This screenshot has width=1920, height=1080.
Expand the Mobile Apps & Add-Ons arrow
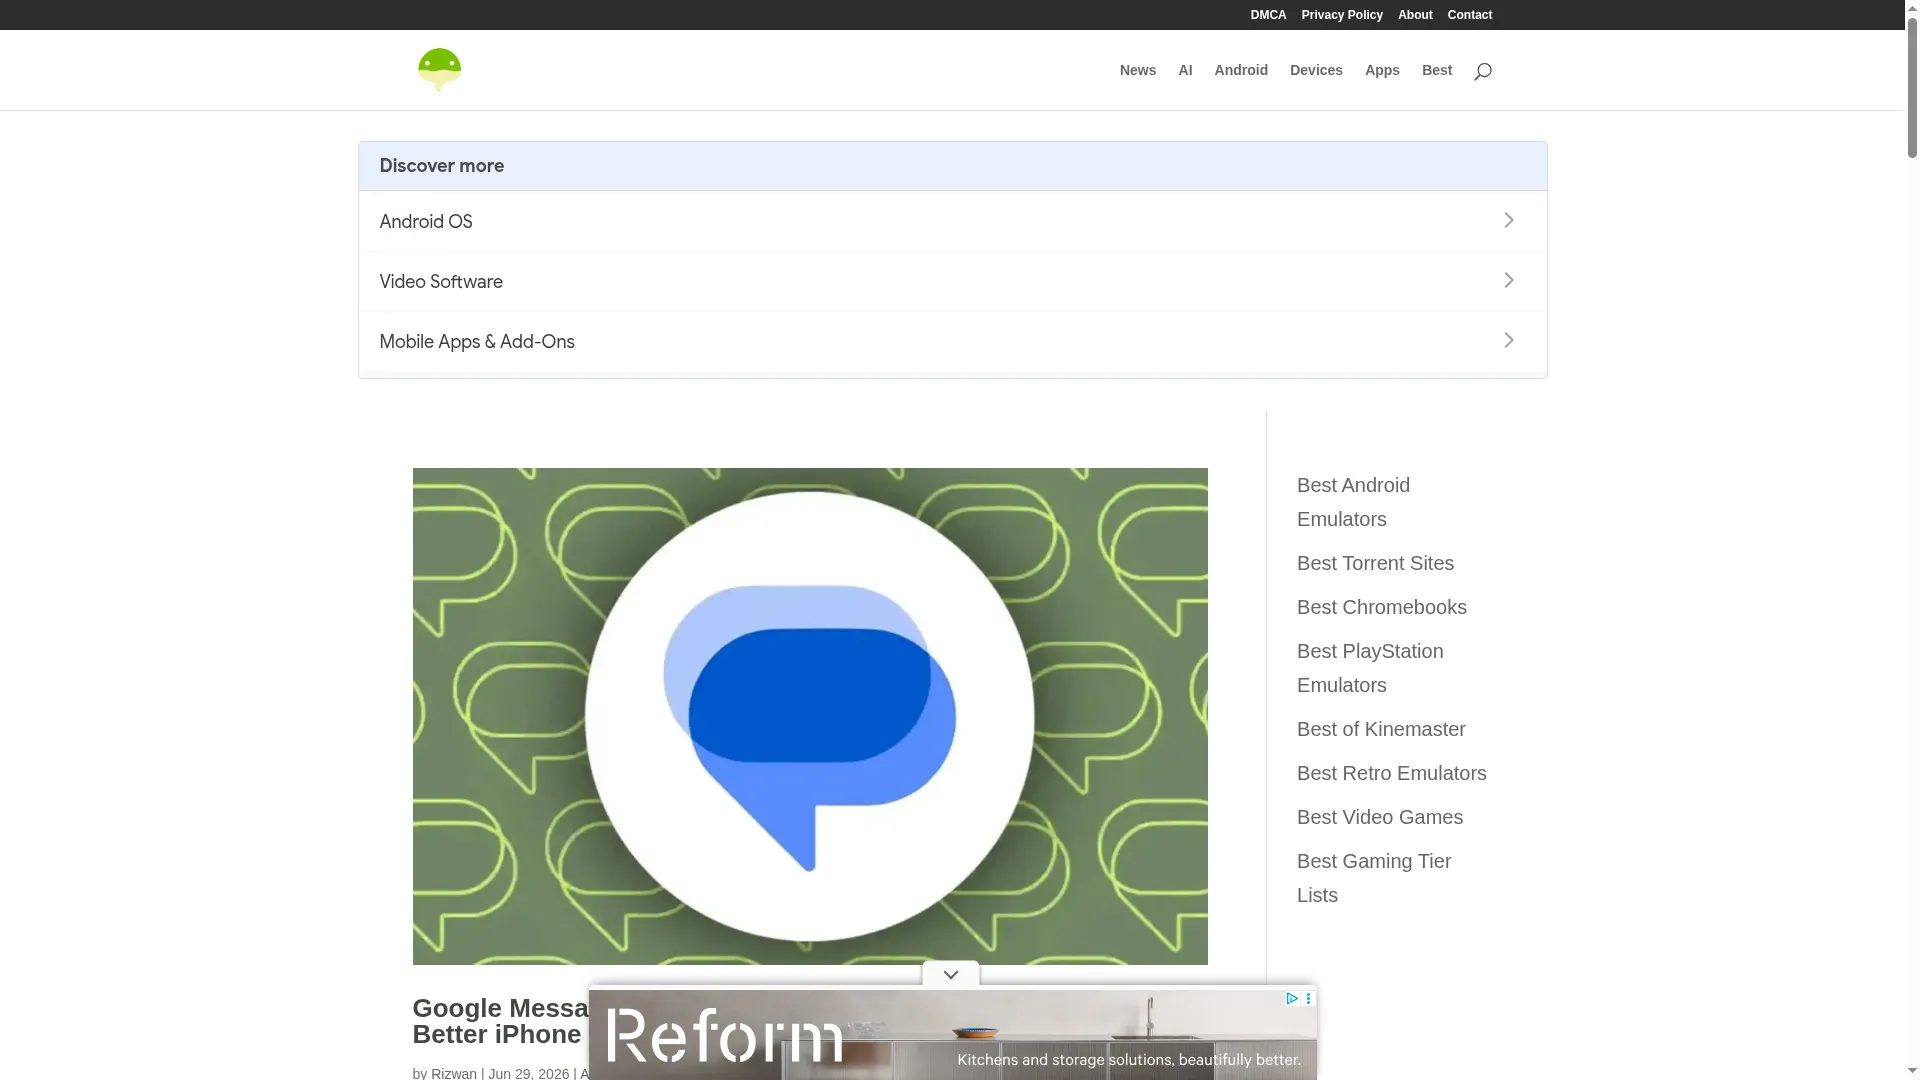pyautogui.click(x=1509, y=340)
